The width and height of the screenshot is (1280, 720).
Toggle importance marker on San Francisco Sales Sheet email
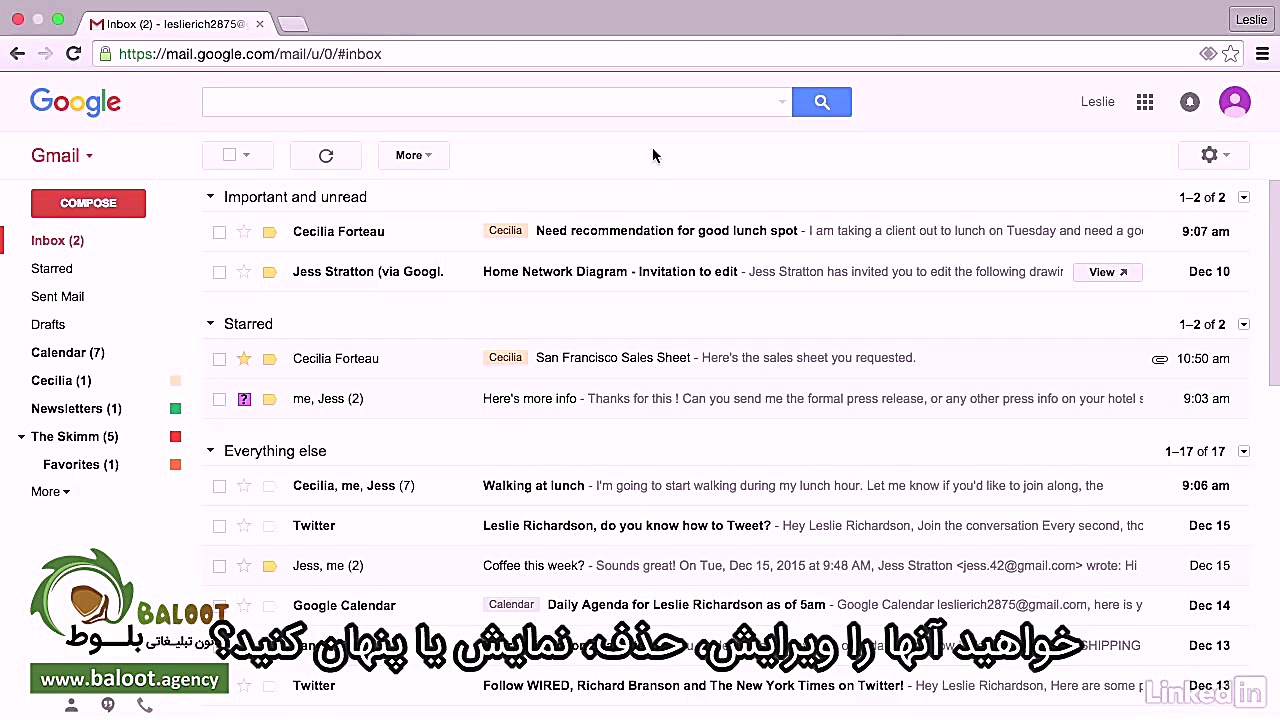[x=269, y=359]
